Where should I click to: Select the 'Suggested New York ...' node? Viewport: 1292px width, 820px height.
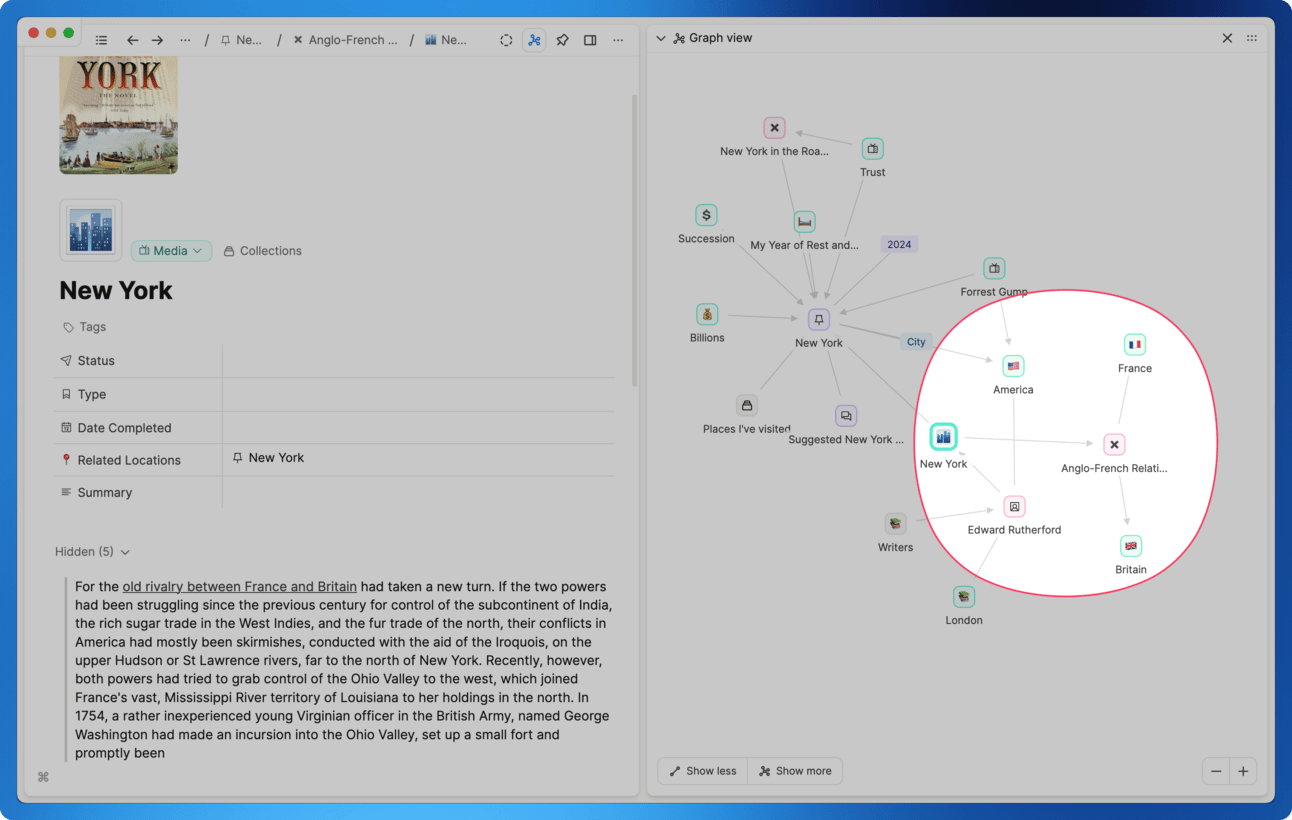(846, 416)
